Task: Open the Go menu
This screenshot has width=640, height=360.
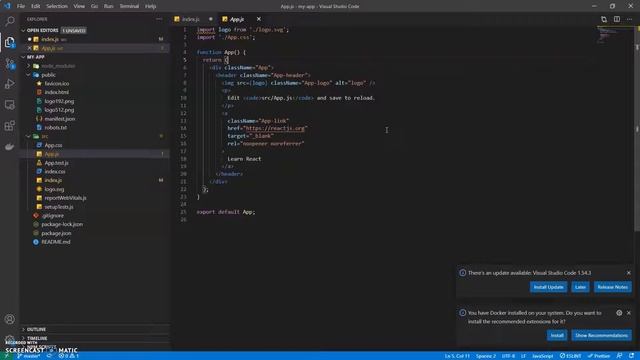Action: click(94, 6)
